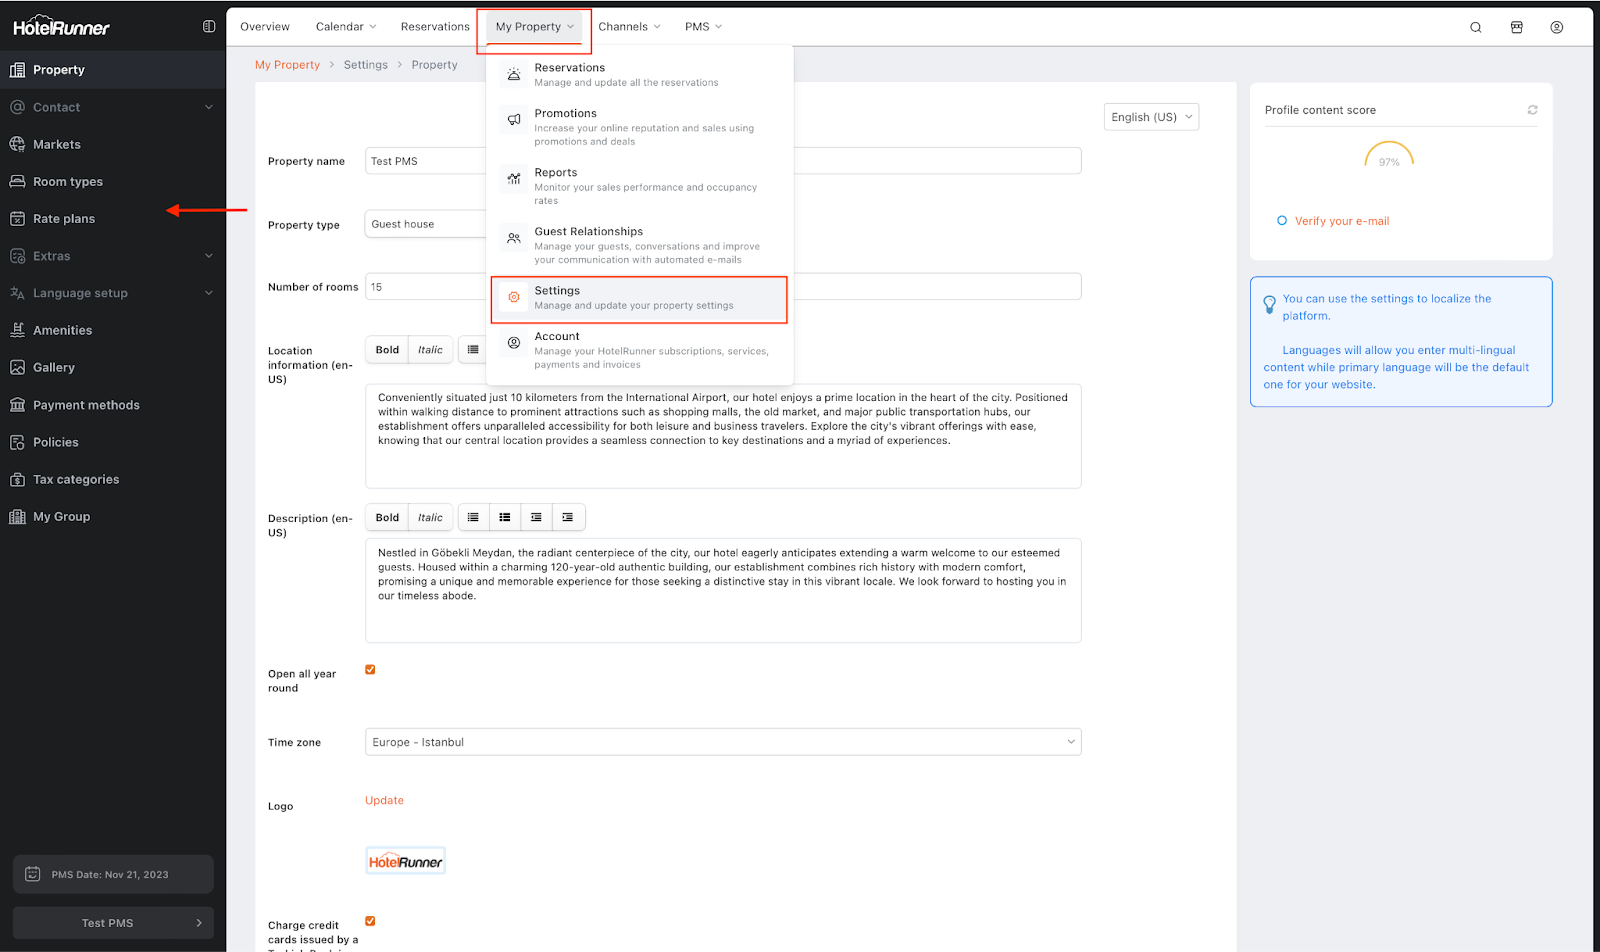
Task: Collapse sidebar using panel toggle icon
Action: (x=209, y=27)
